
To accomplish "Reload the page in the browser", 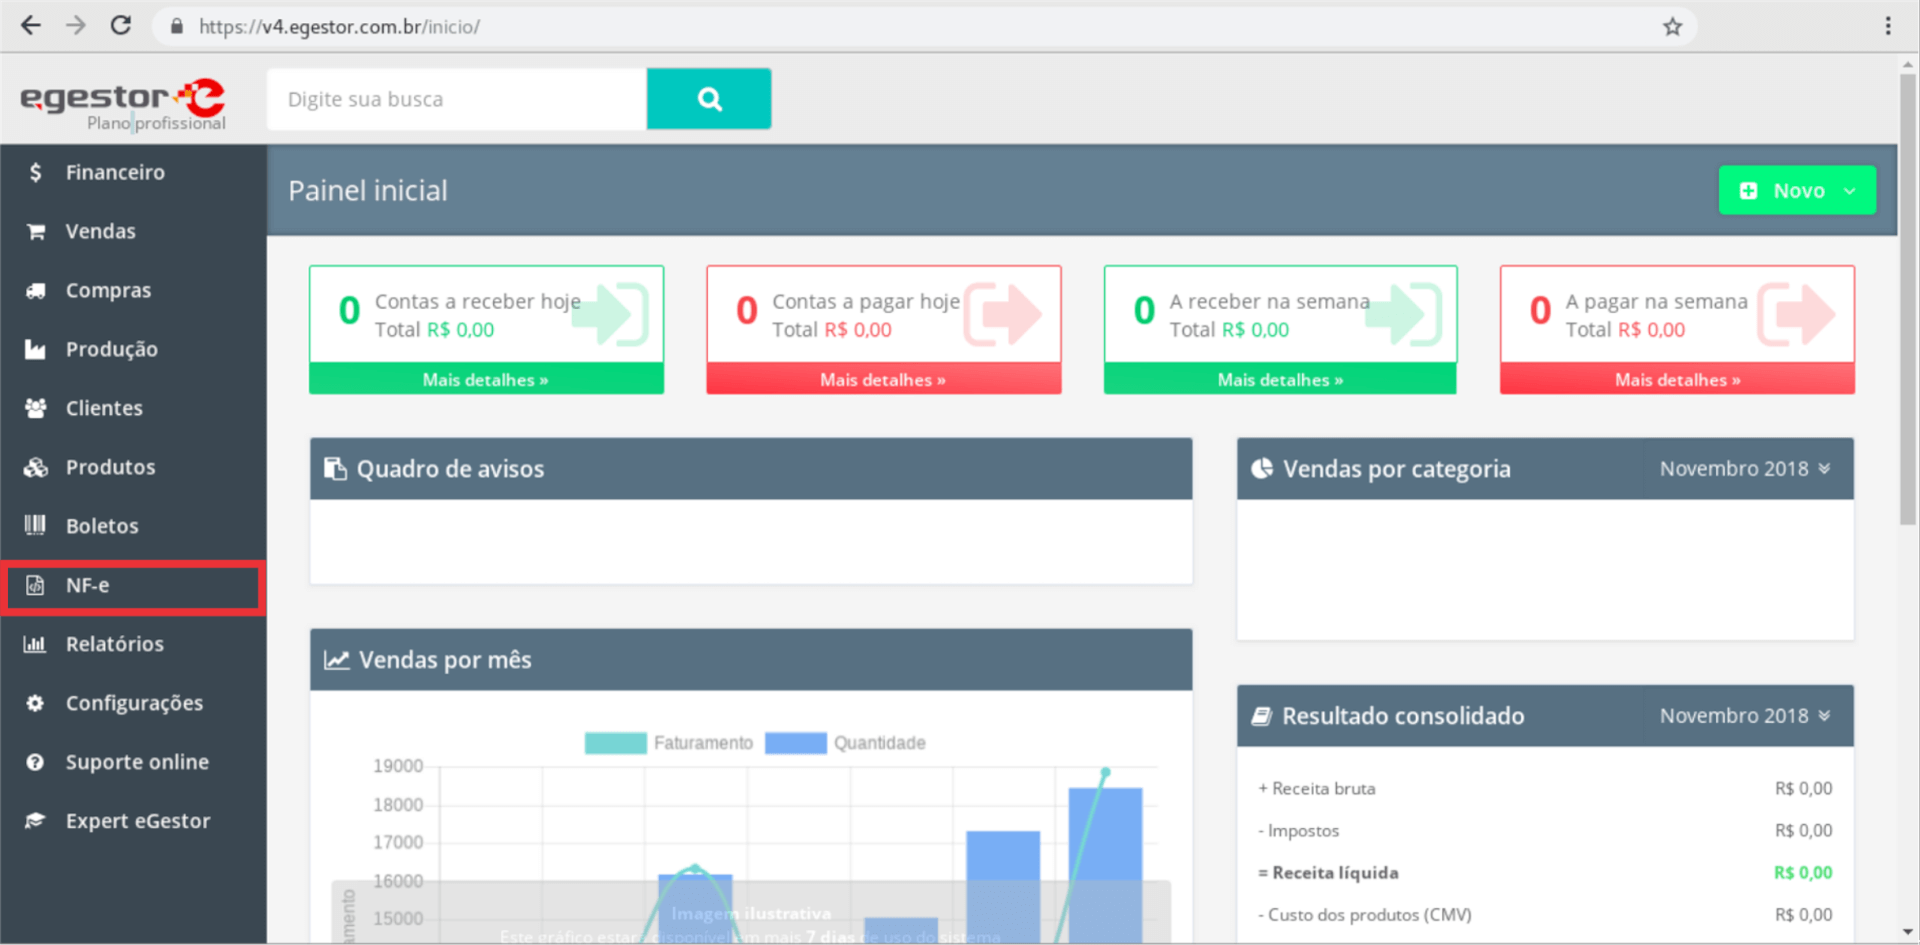I will click(x=121, y=26).
